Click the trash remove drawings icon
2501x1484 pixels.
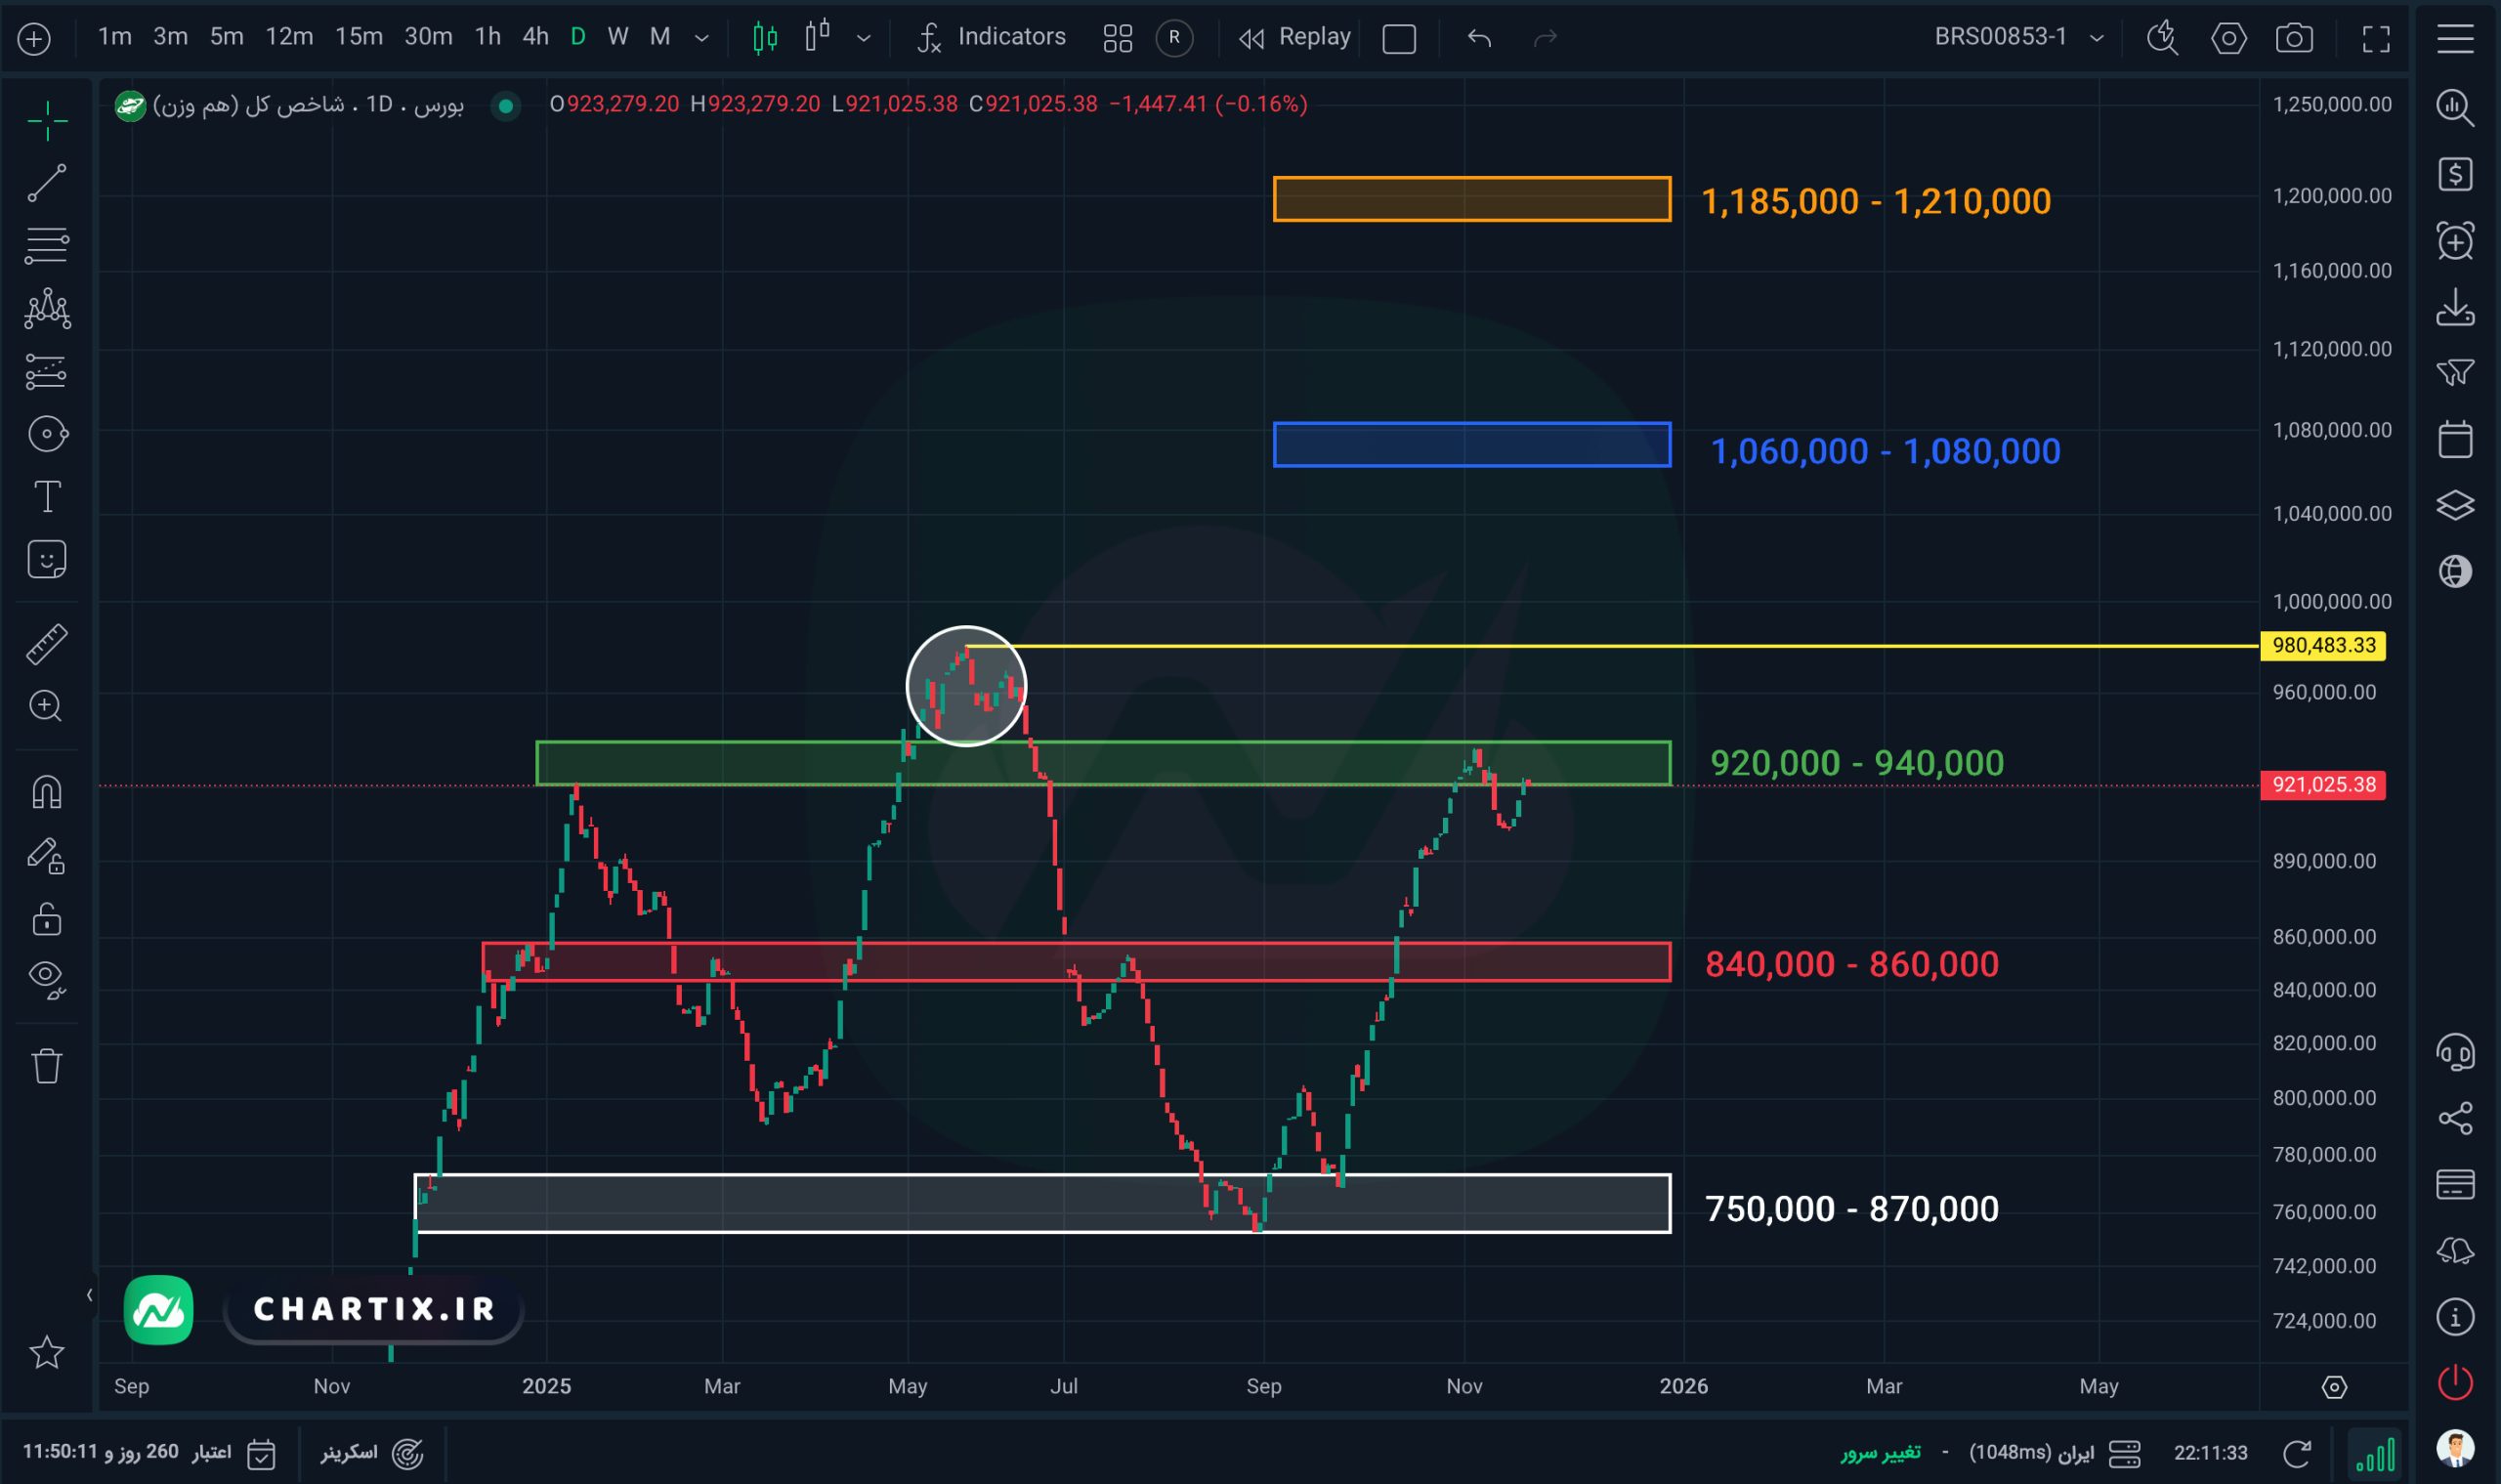point(46,1066)
